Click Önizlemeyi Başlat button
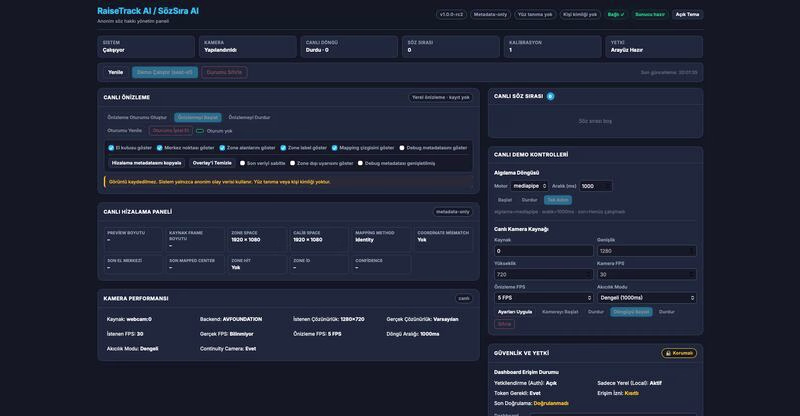Image resolution: width=800 pixels, height=416 pixels. (x=198, y=117)
